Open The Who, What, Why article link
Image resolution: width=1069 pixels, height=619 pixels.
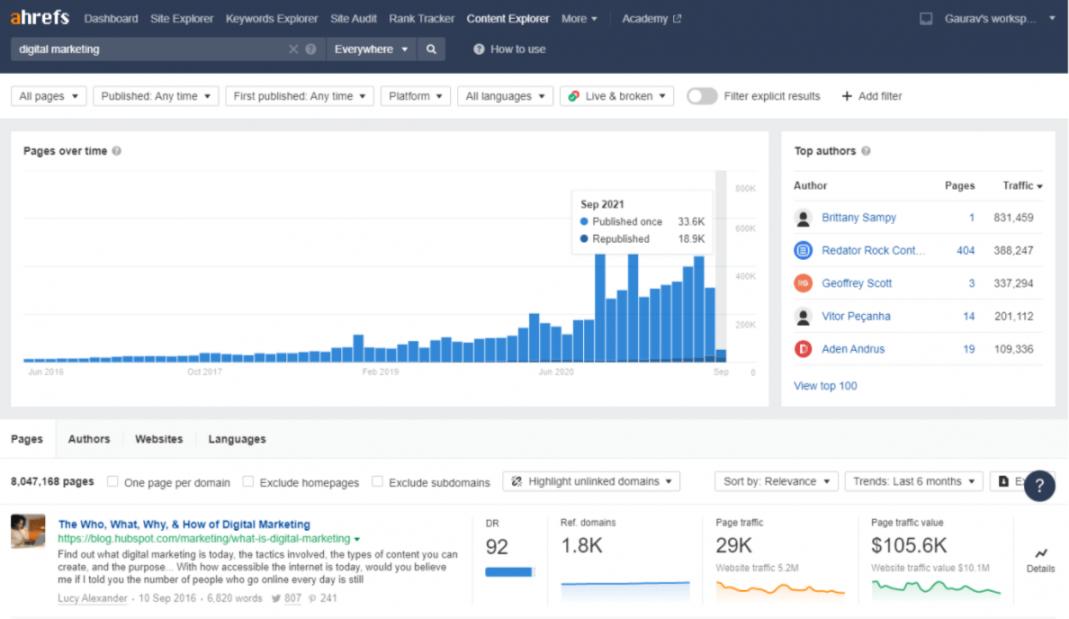[184, 524]
